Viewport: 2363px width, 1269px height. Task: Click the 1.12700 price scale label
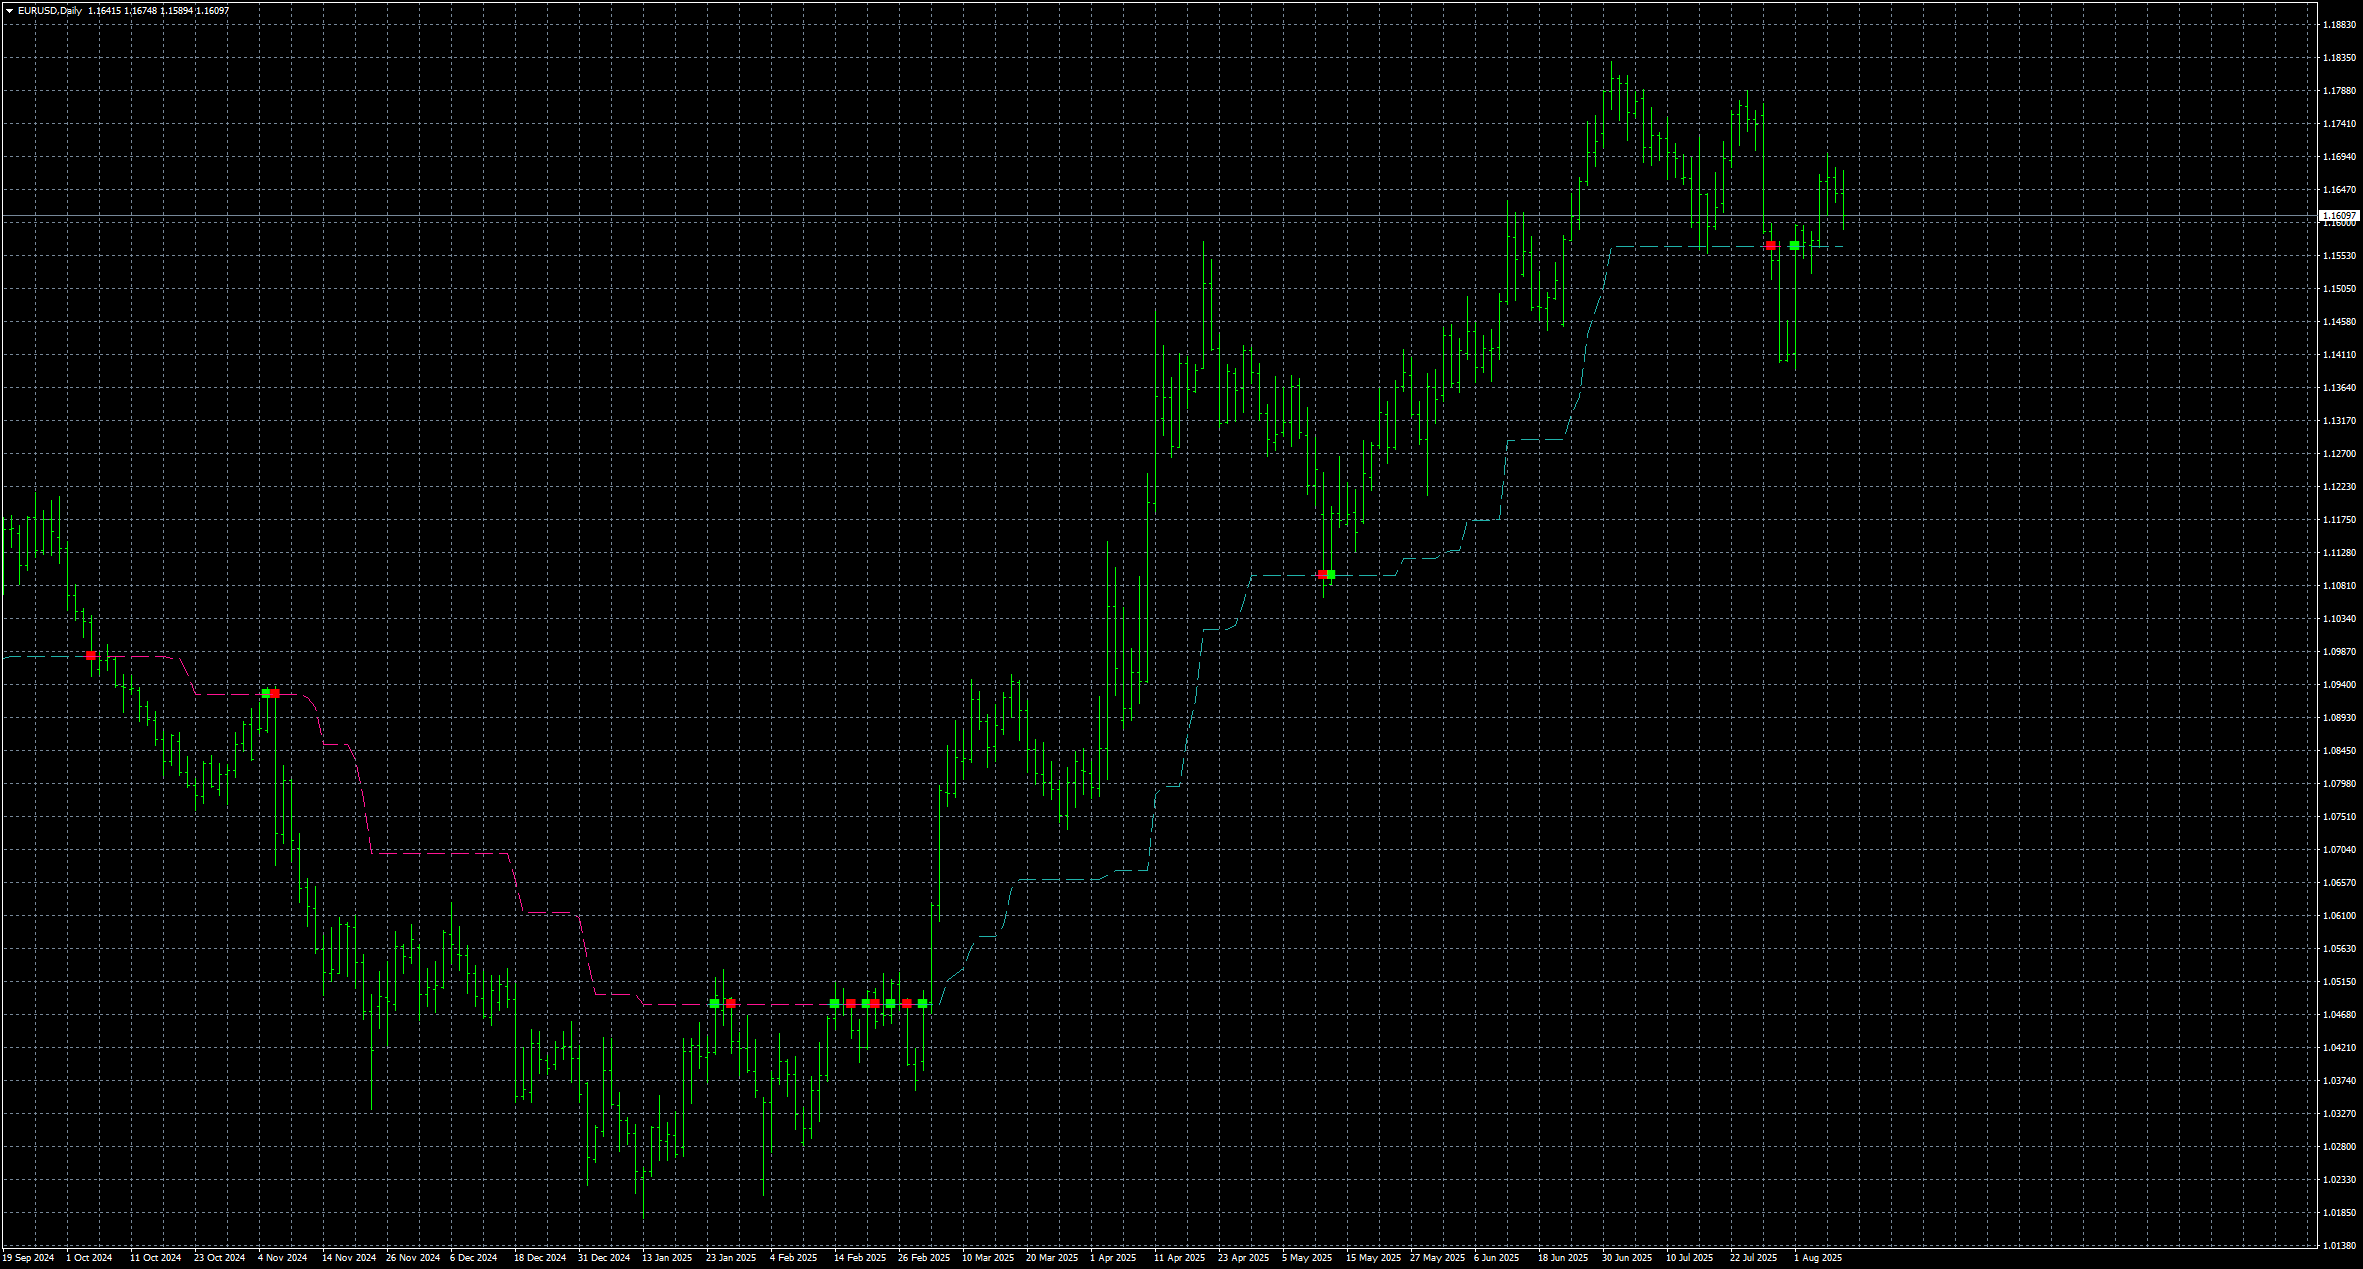(2339, 454)
